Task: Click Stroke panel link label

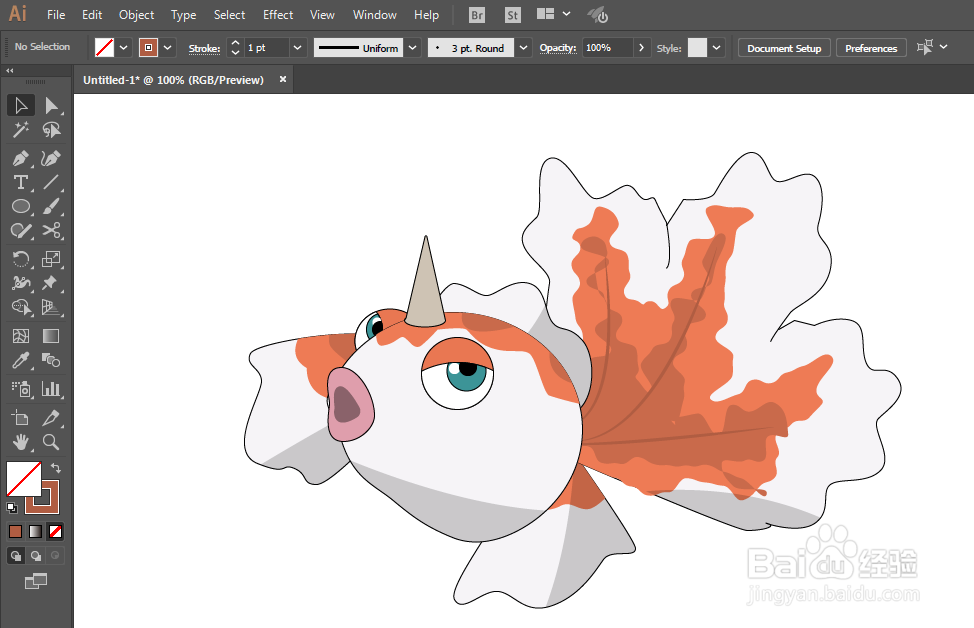Action: coord(204,48)
